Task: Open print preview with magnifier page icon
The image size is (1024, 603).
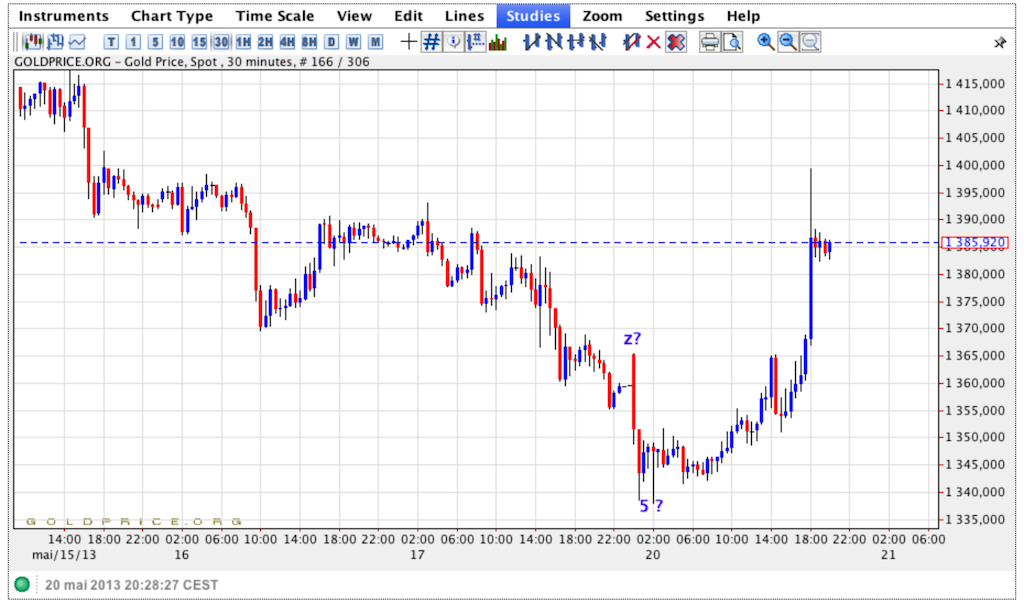Action: 732,42
